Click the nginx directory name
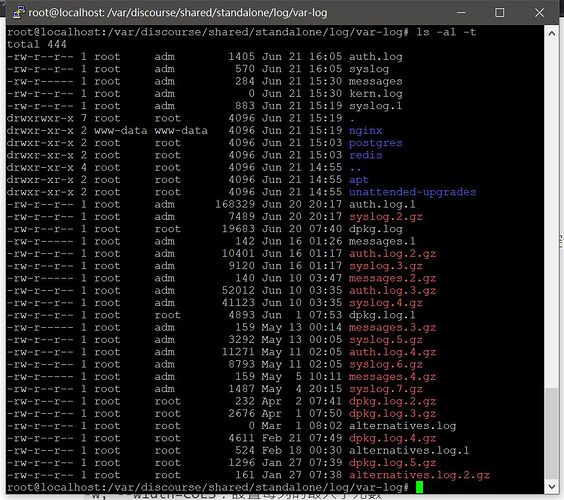The image size is (564, 500). click(365, 131)
